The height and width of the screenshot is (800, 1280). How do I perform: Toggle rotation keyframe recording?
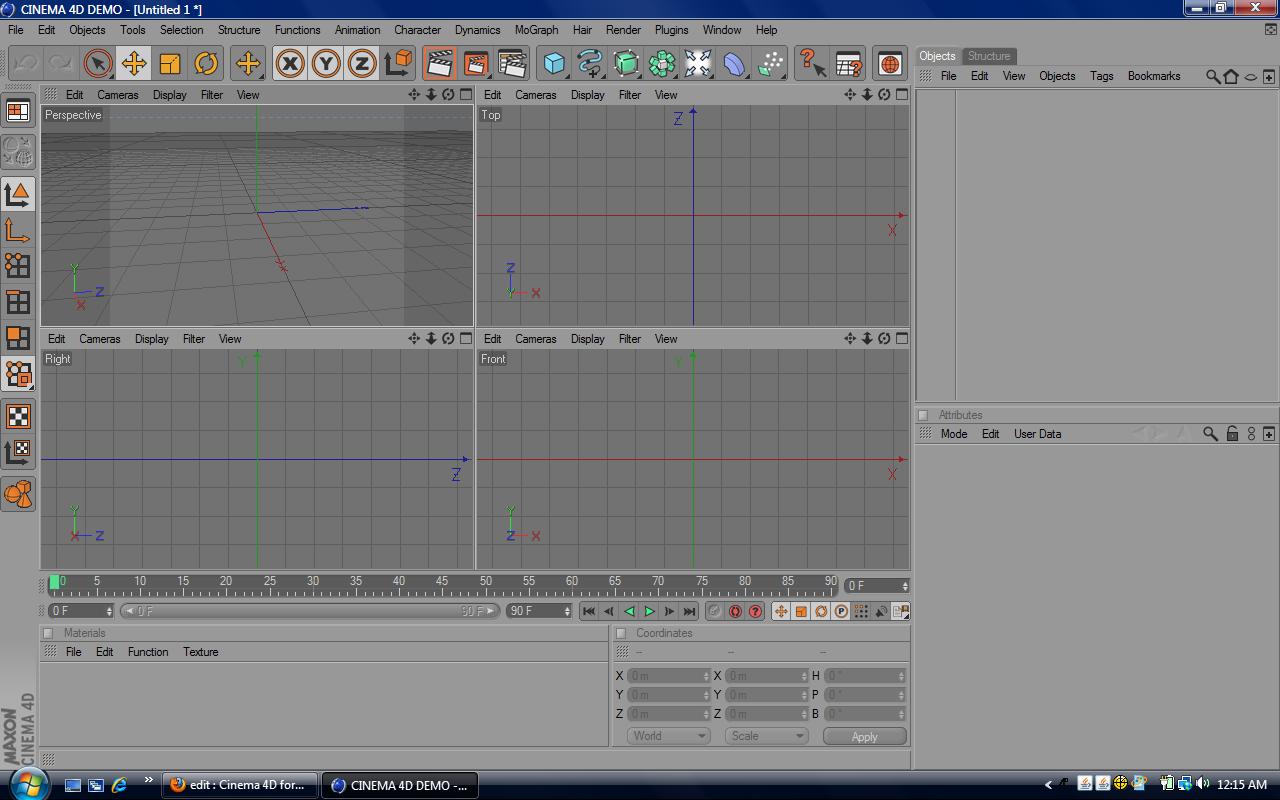click(821, 611)
